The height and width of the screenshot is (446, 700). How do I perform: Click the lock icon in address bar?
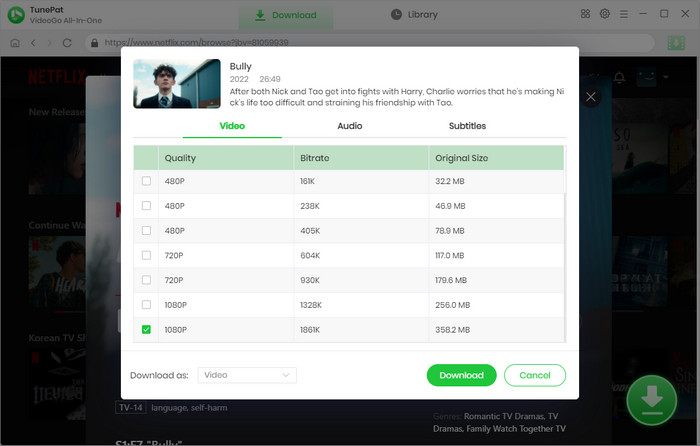click(x=94, y=43)
